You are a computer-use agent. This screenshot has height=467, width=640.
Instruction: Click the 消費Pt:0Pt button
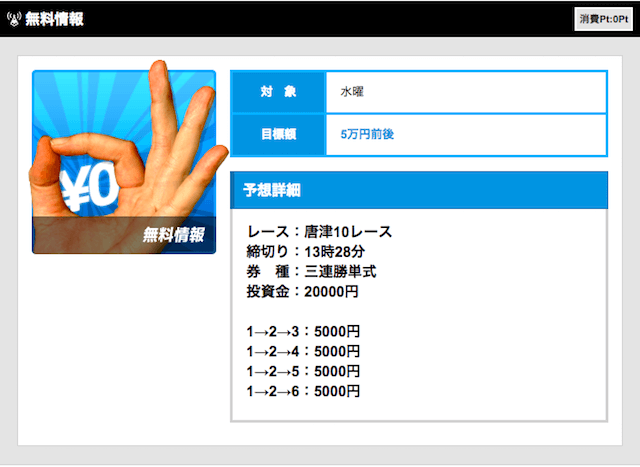click(x=603, y=19)
